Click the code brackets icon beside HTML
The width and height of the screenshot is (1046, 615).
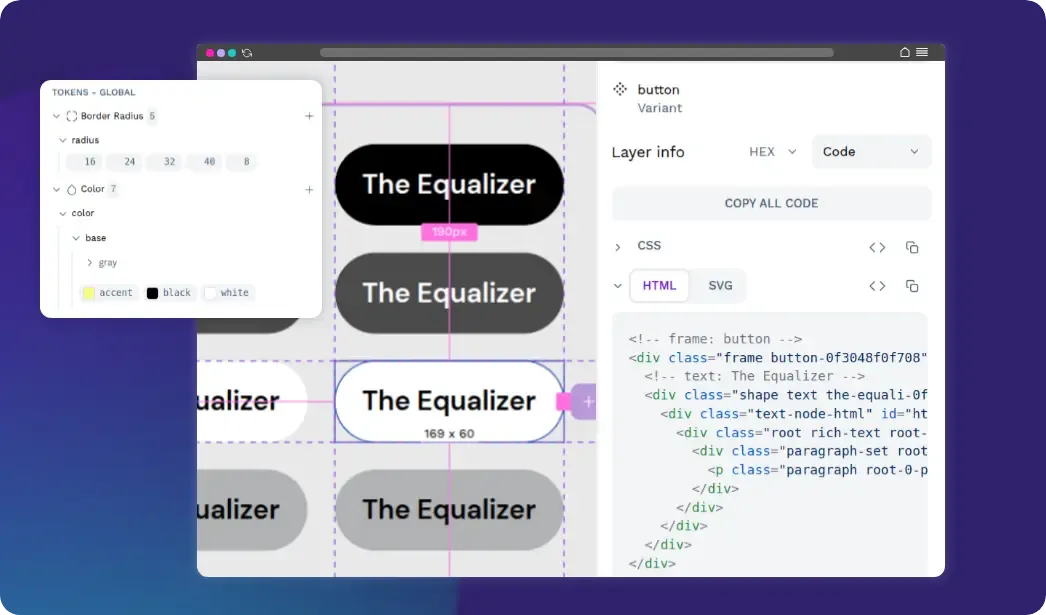877,285
